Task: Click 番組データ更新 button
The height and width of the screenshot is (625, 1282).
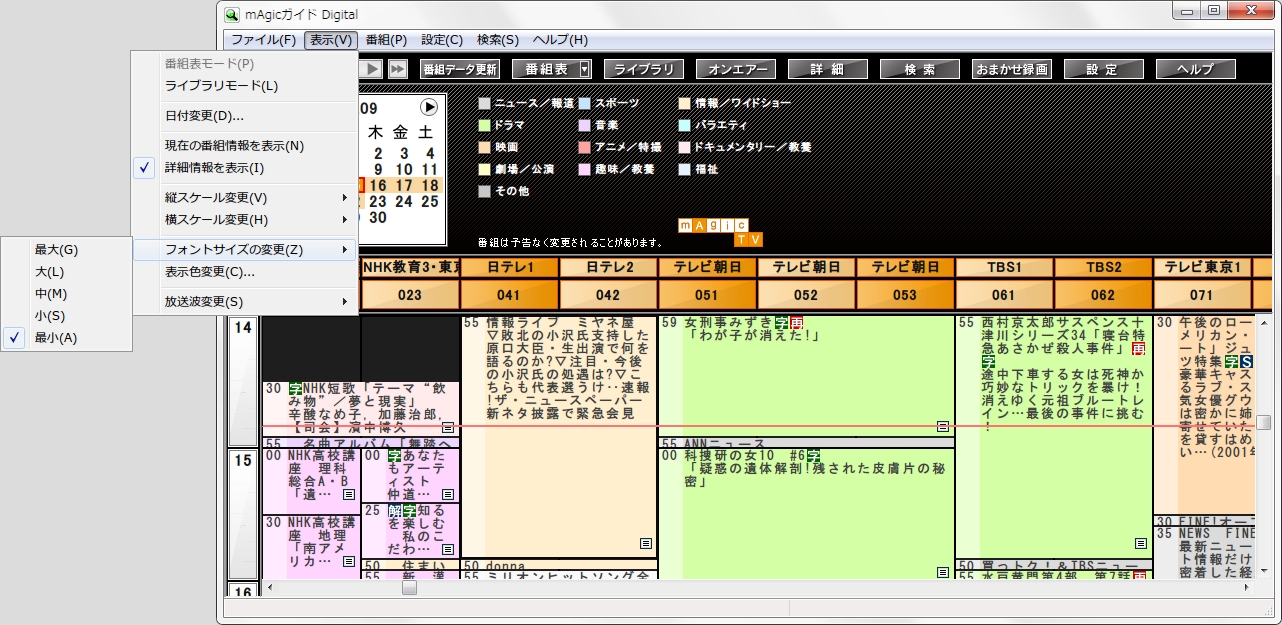Action: click(459, 69)
